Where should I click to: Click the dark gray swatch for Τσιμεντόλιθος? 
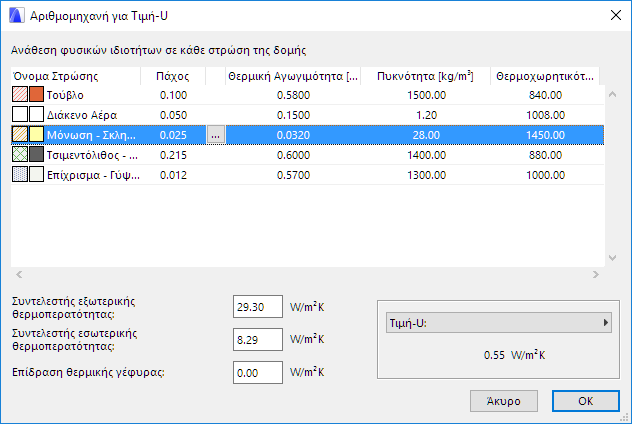pyautogui.click(x=36, y=155)
